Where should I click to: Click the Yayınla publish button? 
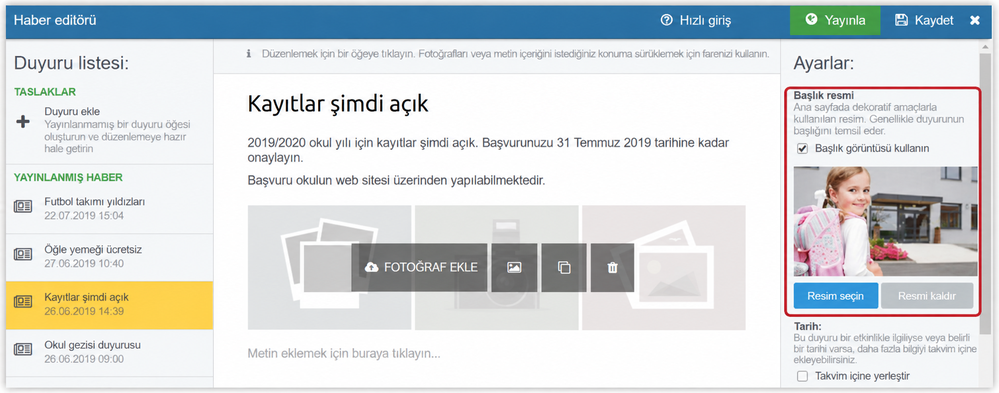tap(835, 20)
